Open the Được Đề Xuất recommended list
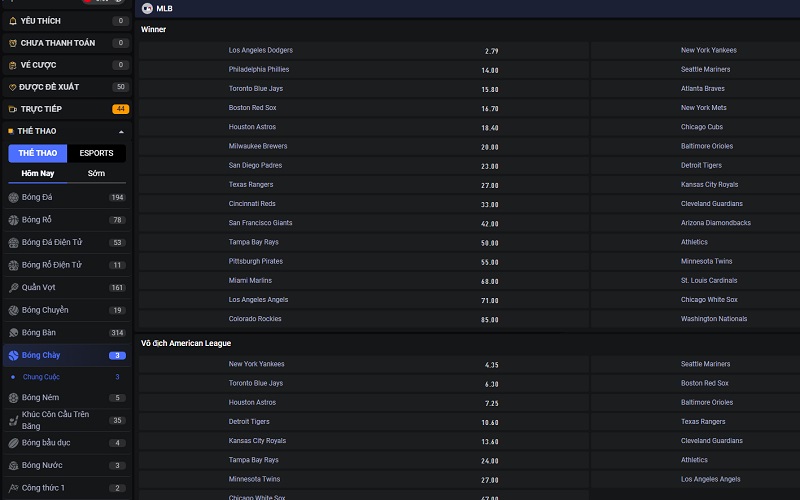This screenshot has height=500, width=800. [x=66, y=87]
